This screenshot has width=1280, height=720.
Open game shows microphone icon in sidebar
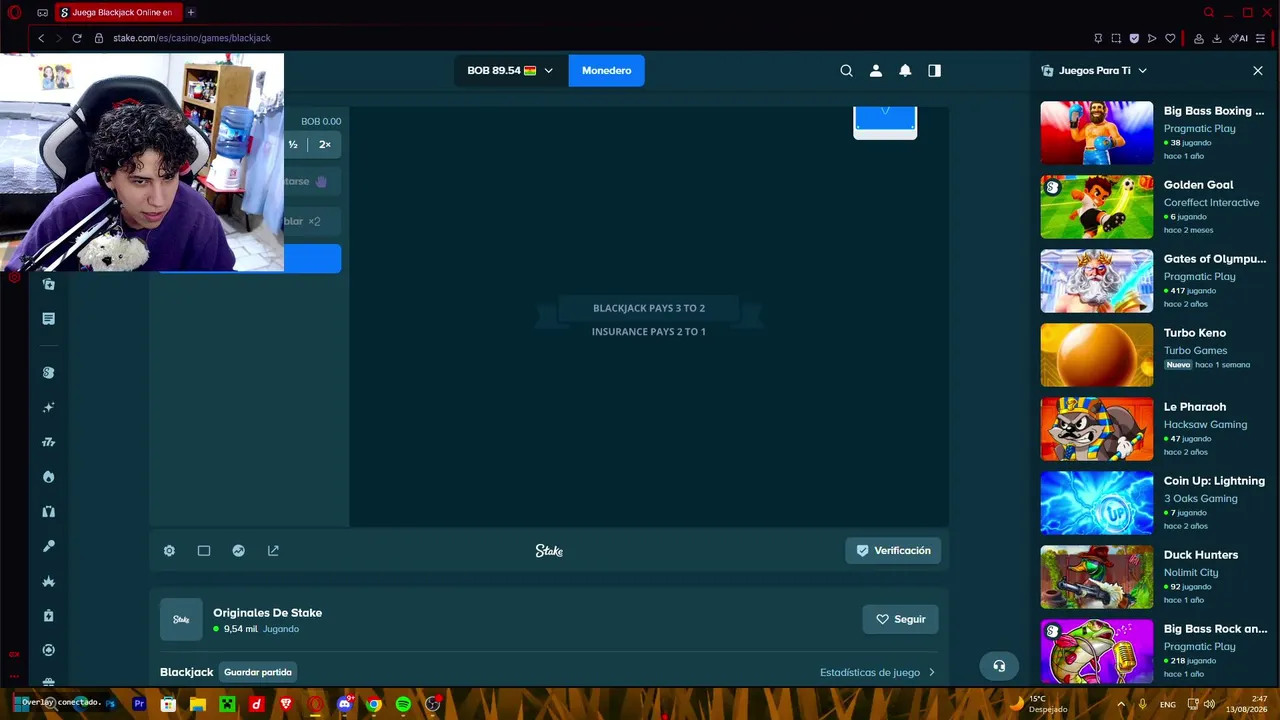click(48, 546)
